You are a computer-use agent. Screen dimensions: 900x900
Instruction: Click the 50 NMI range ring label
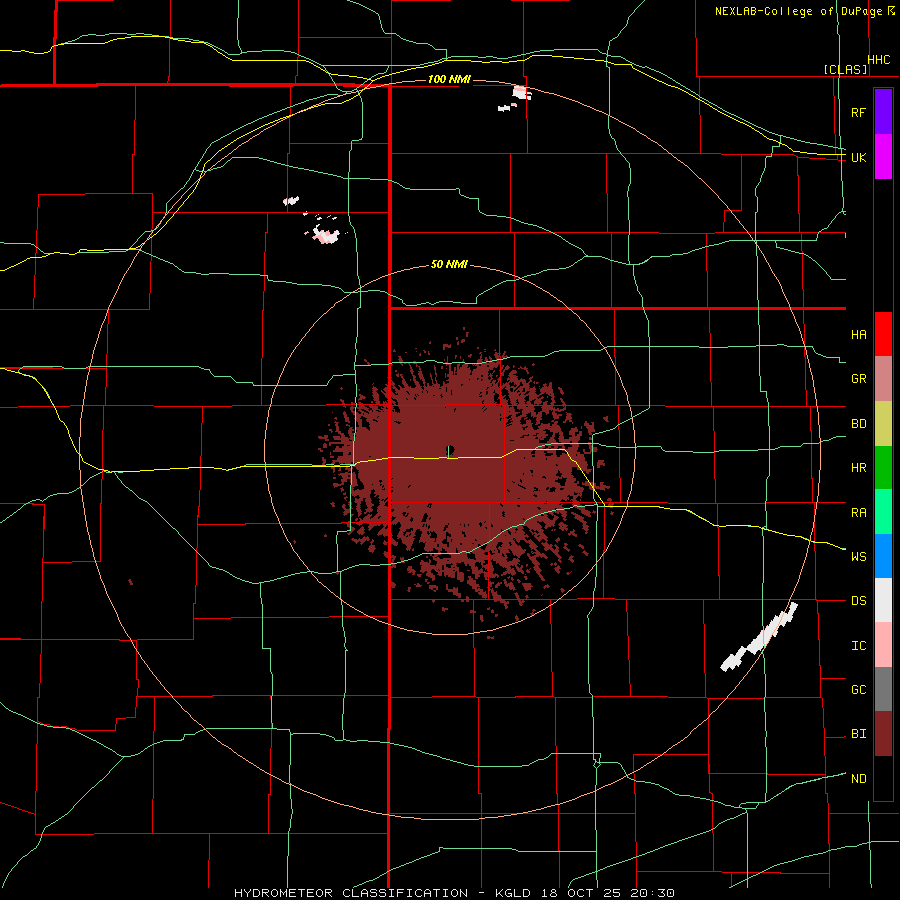[x=449, y=265]
